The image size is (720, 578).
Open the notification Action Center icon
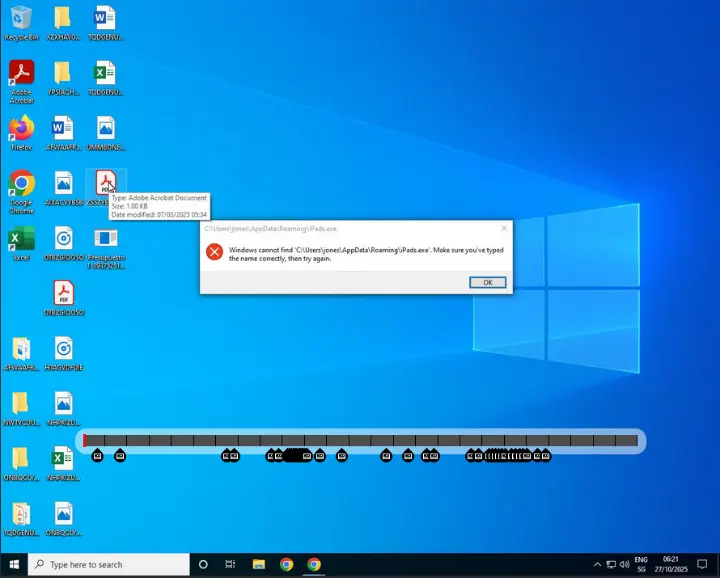pyautogui.click(x=702, y=564)
